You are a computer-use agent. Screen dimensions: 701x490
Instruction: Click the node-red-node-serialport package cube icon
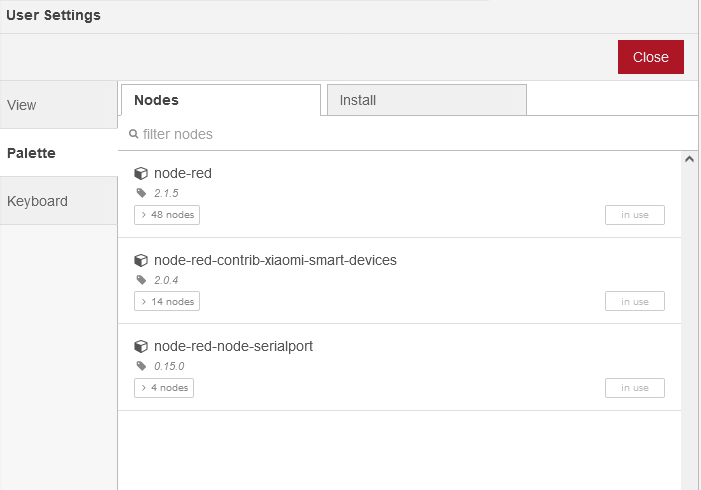tap(141, 346)
